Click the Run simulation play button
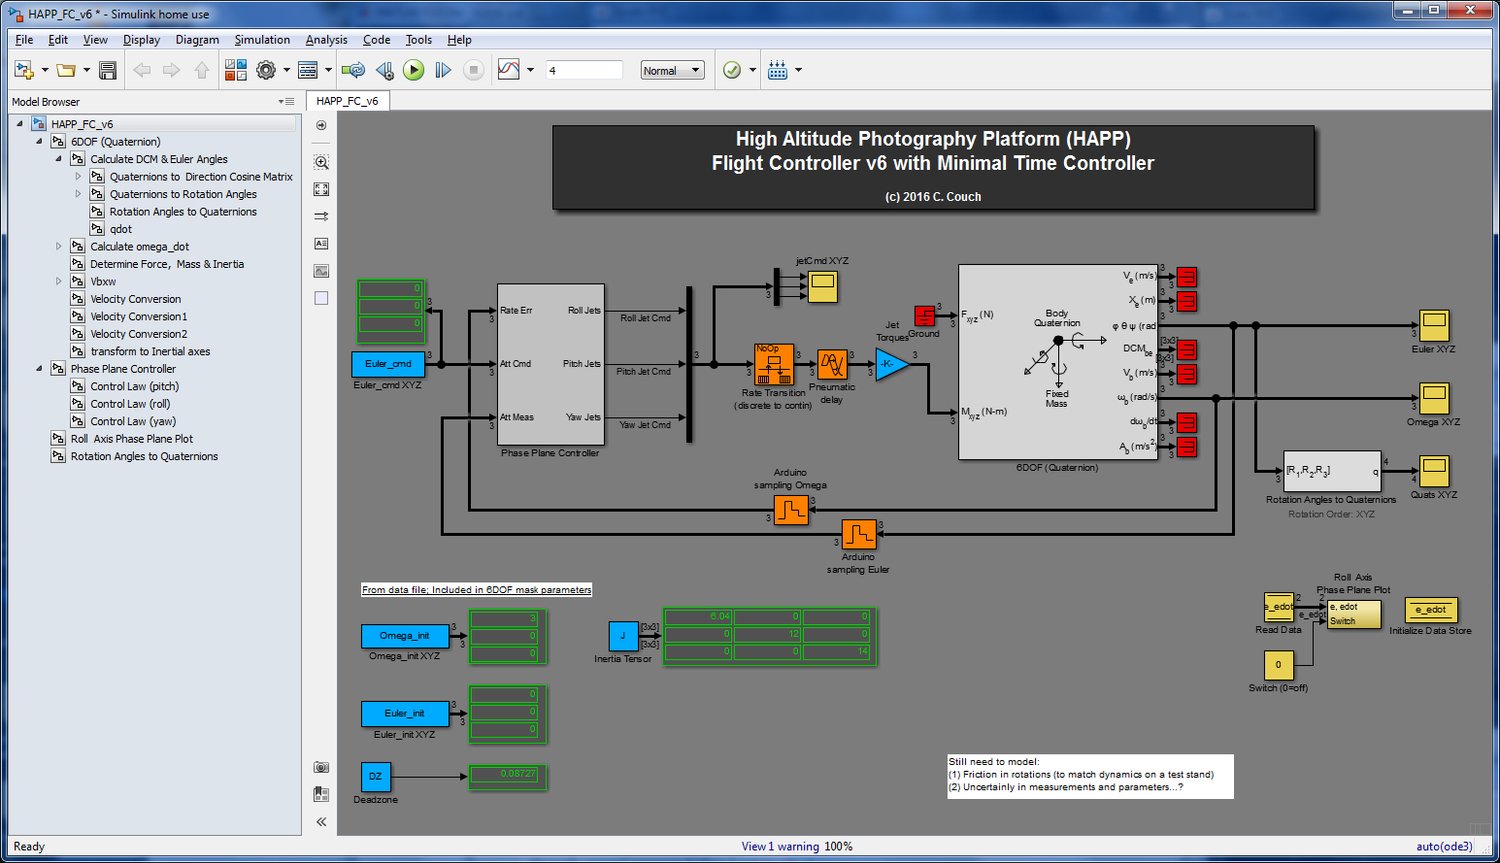Viewport: 1500px width, 863px height. 413,70
